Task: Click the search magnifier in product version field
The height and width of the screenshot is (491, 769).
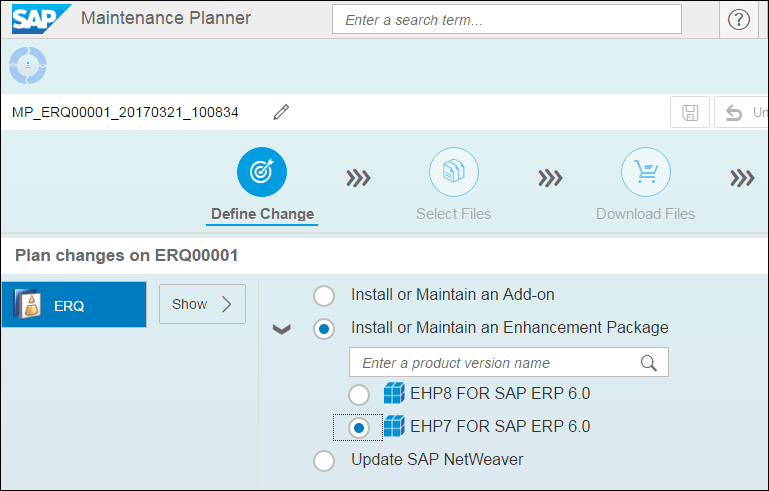Action: click(x=648, y=363)
